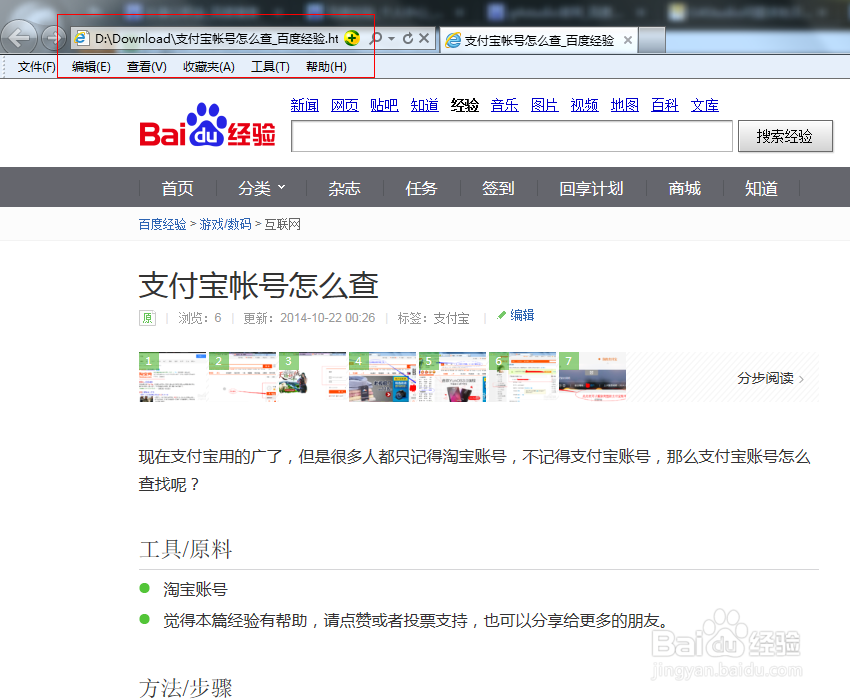Open step 6 thumbnail
The height and width of the screenshot is (700, 850).
(522, 377)
